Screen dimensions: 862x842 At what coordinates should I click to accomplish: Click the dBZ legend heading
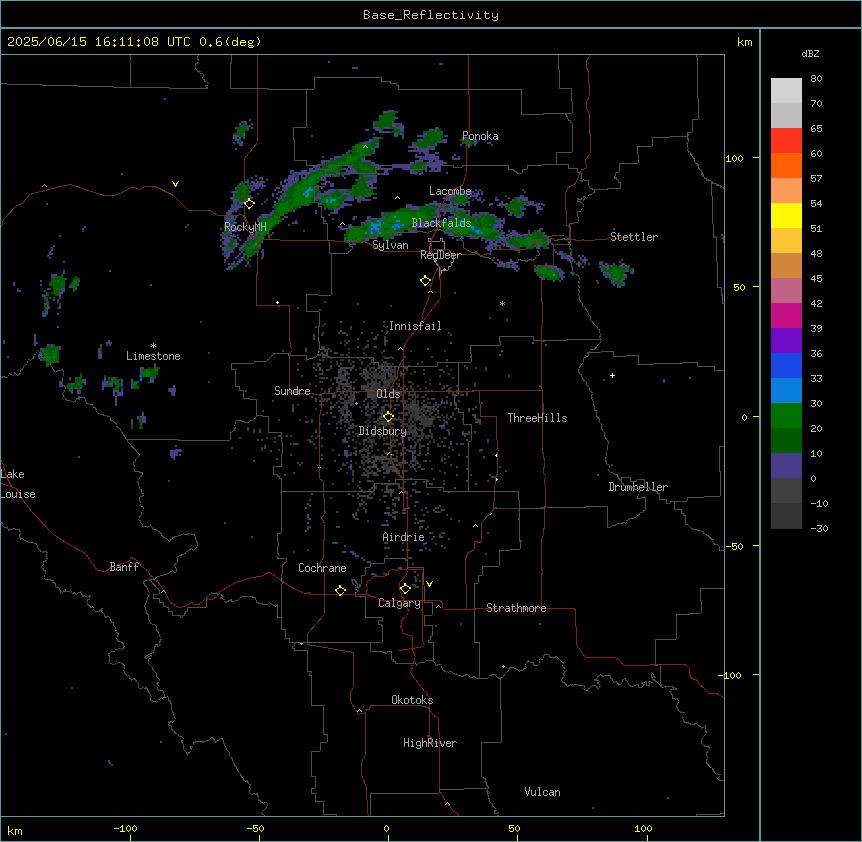click(x=810, y=54)
